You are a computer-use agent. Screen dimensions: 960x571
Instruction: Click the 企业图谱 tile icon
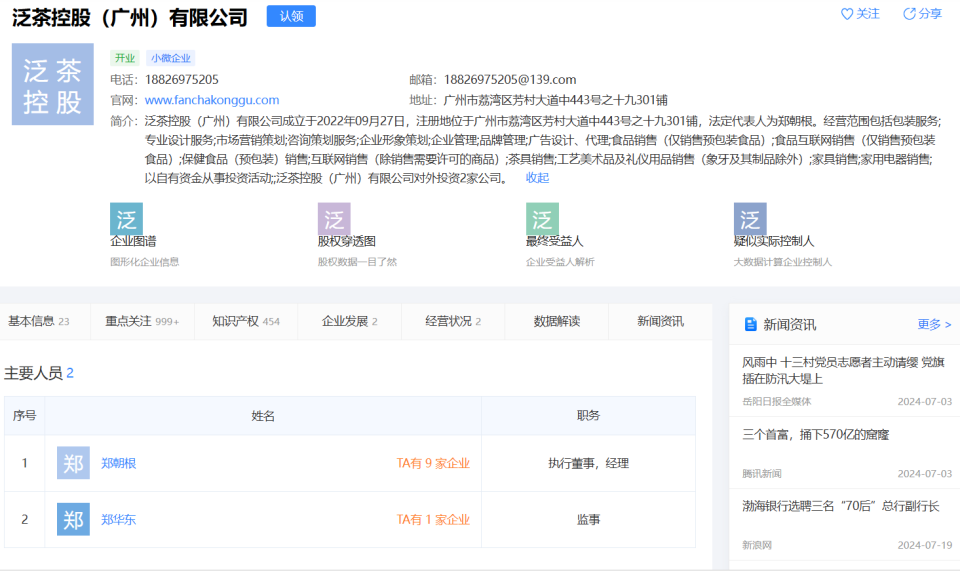[x=126, y=218]
